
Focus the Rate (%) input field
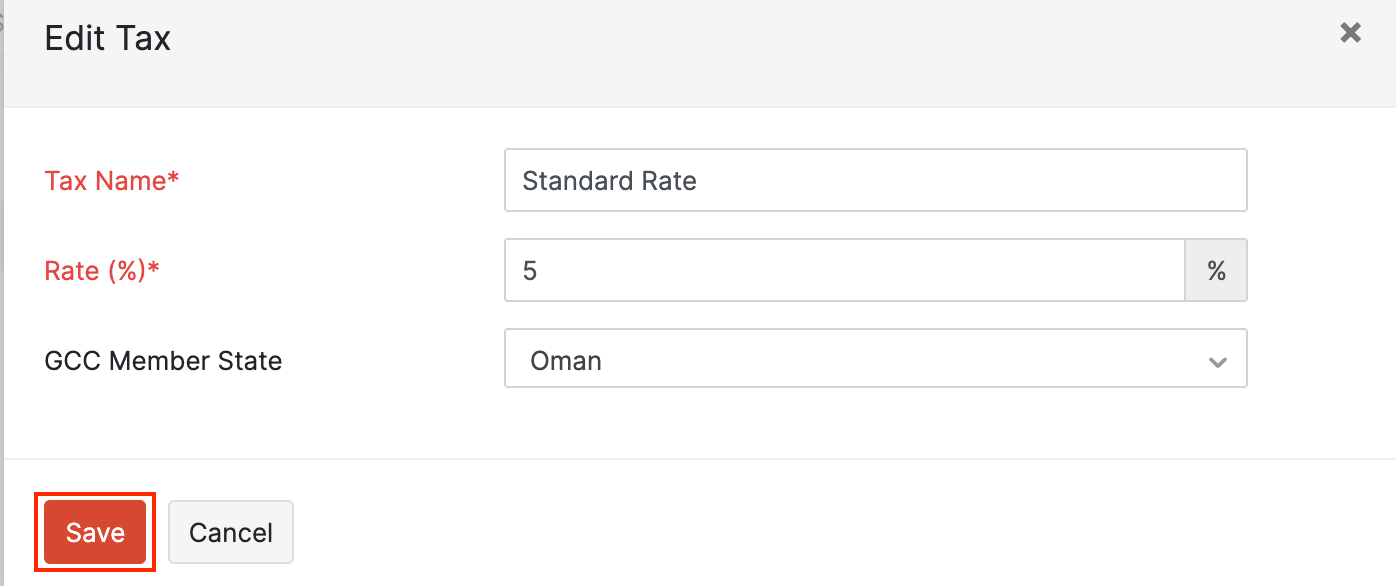[x=844, y=270]
